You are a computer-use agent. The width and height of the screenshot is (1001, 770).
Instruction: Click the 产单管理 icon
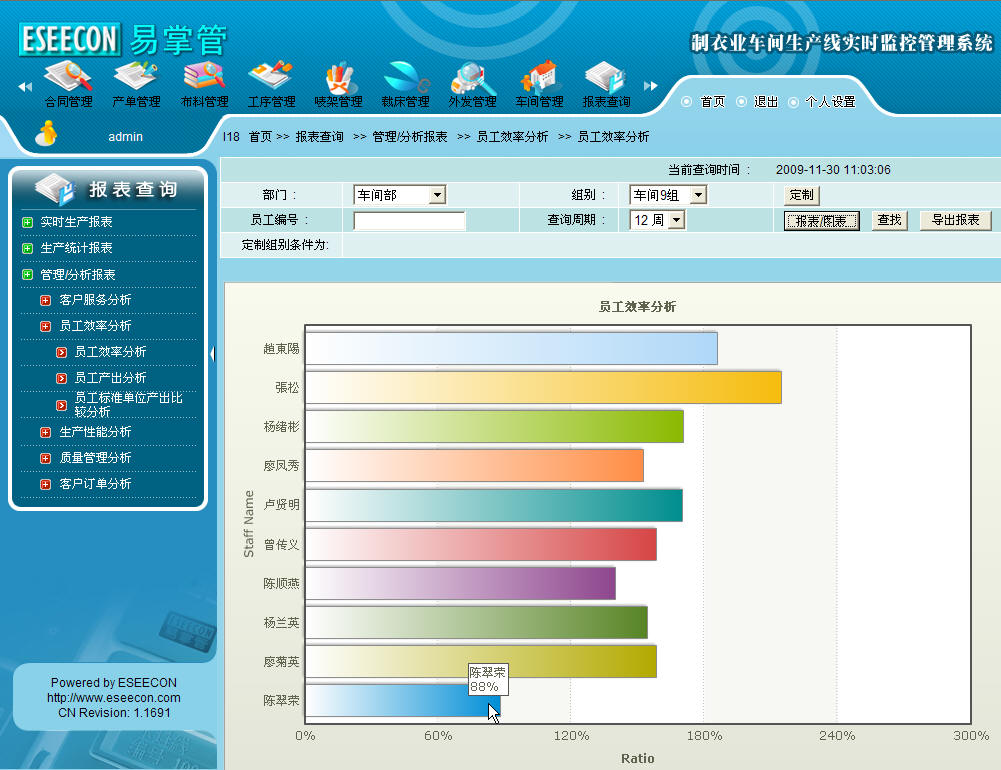(x=135, y=78)
